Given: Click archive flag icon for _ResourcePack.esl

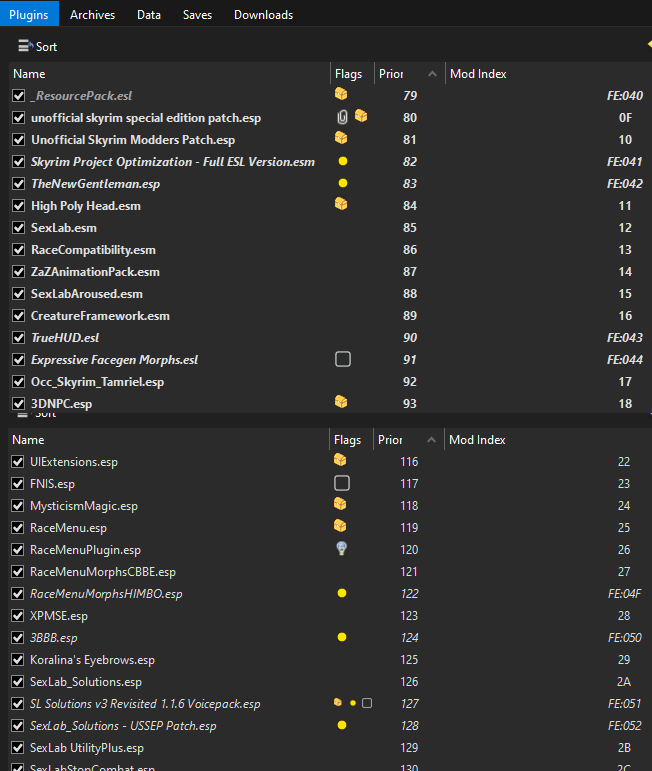Looking at the screenshot, I should [x=341, y=93].
